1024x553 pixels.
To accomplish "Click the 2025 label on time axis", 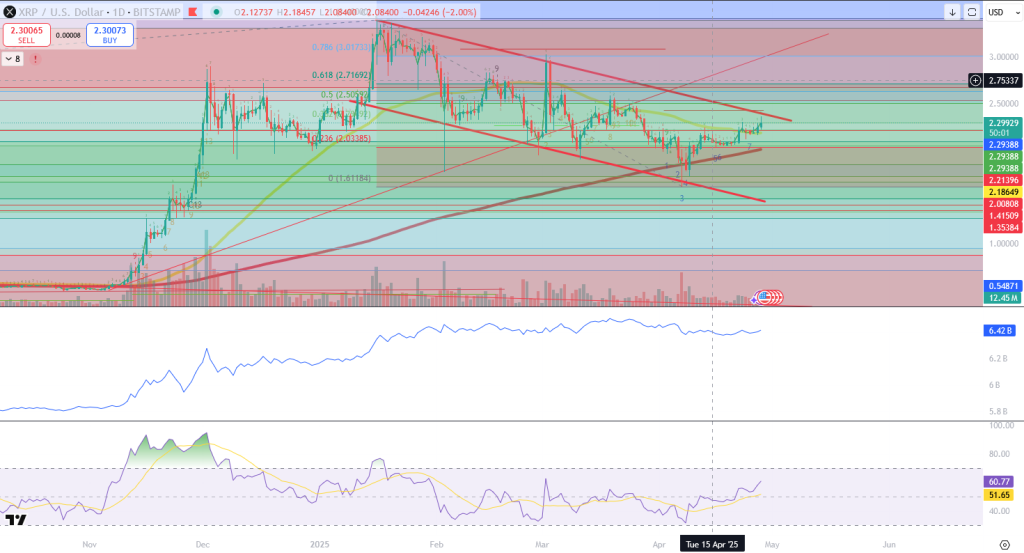I will coord(319,545).
